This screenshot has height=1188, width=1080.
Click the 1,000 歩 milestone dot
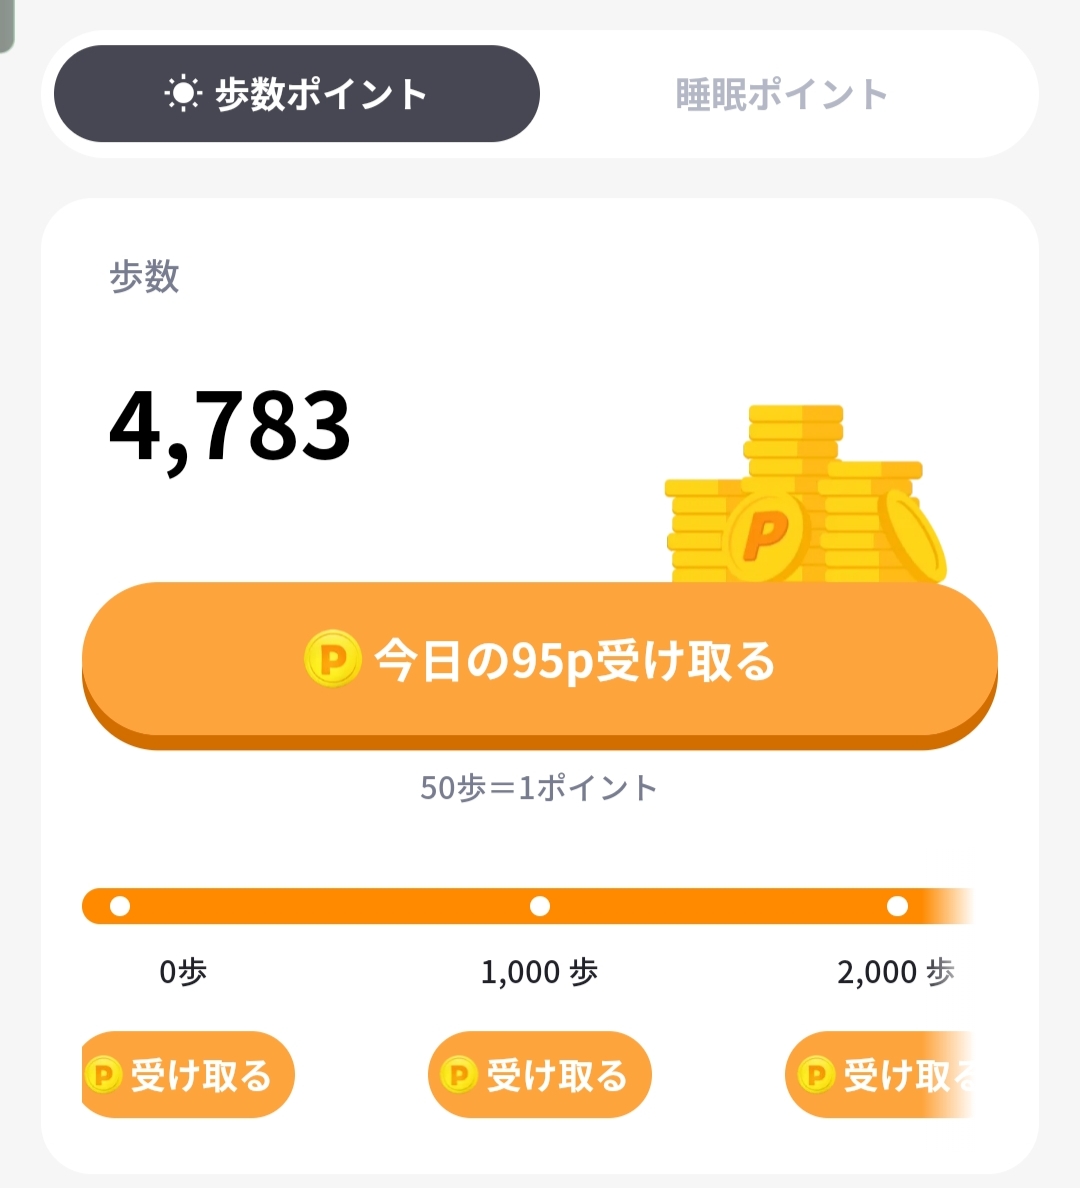[x=540, y=906]
